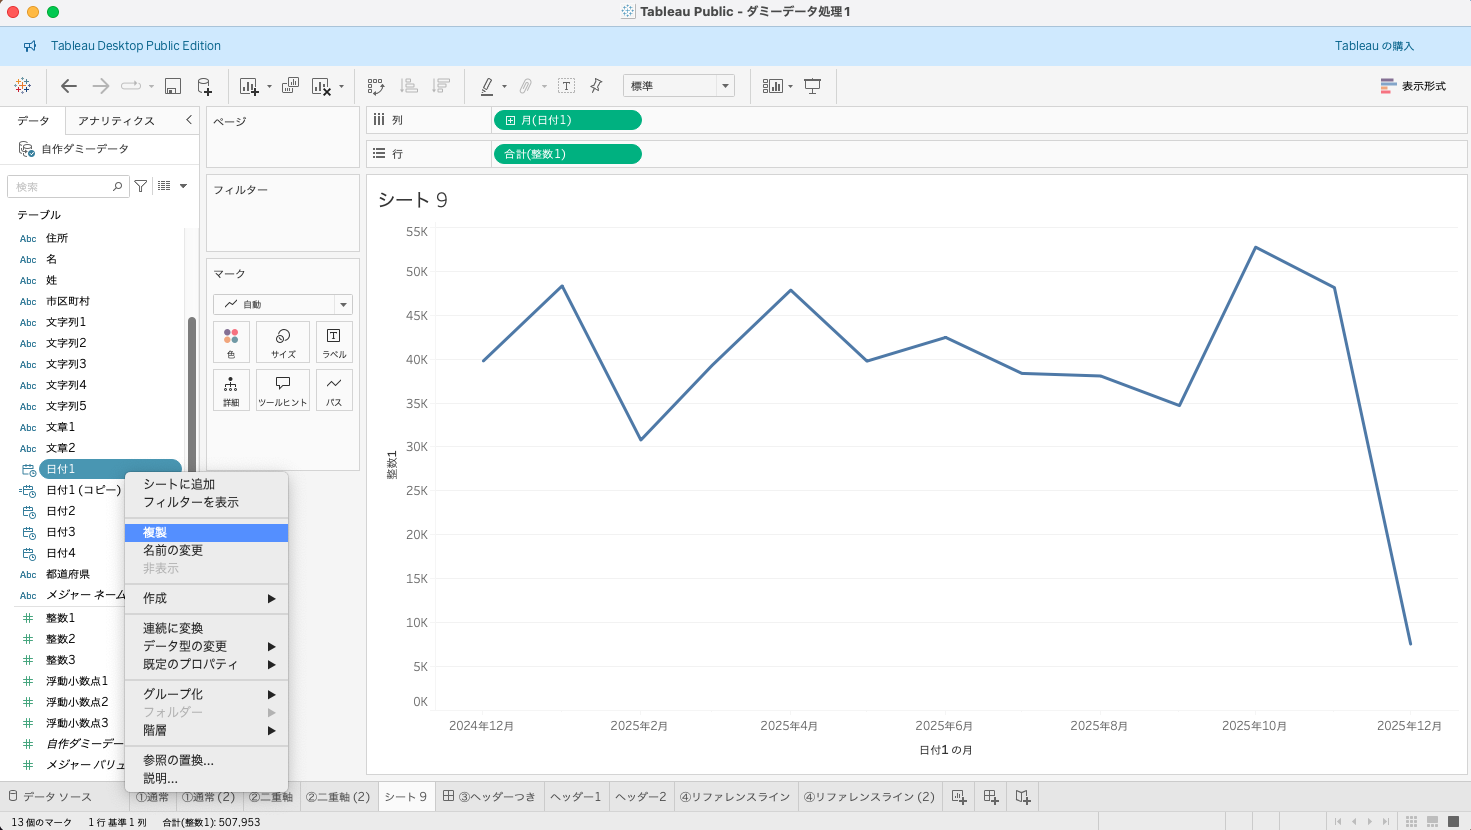The image size is (1471, 830).
Task: Swap rows and columns
Action: [x=376, y=86]
